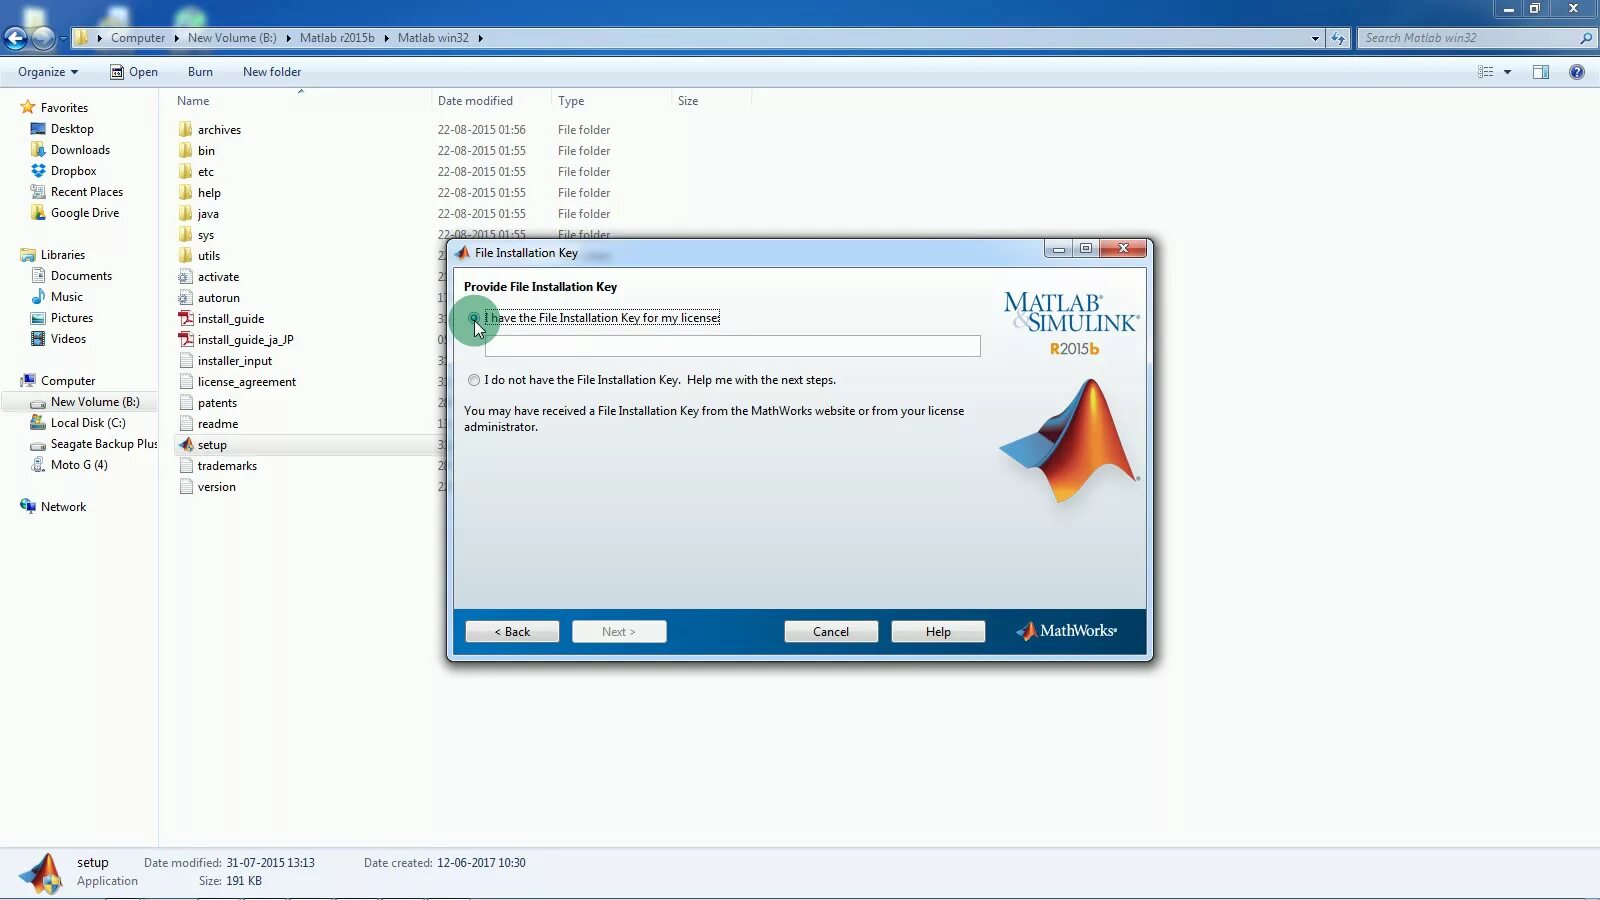Open Recent Places in navigation pane
This screenshot has height=900, width=1600.
[x=87, y=192]
